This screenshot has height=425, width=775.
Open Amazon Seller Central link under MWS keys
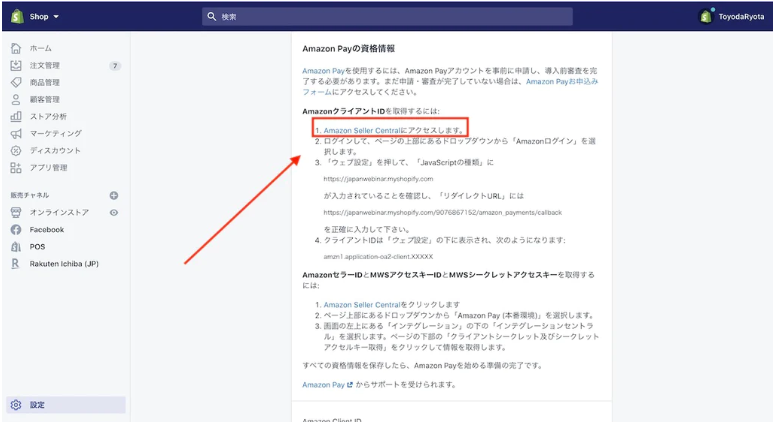click(x=362, y=304)
